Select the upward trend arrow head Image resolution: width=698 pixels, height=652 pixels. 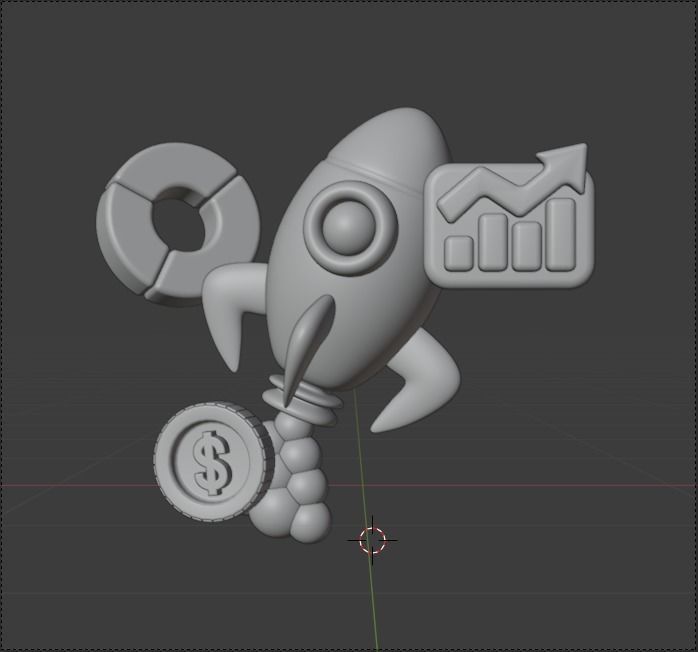tap(565, 166)
